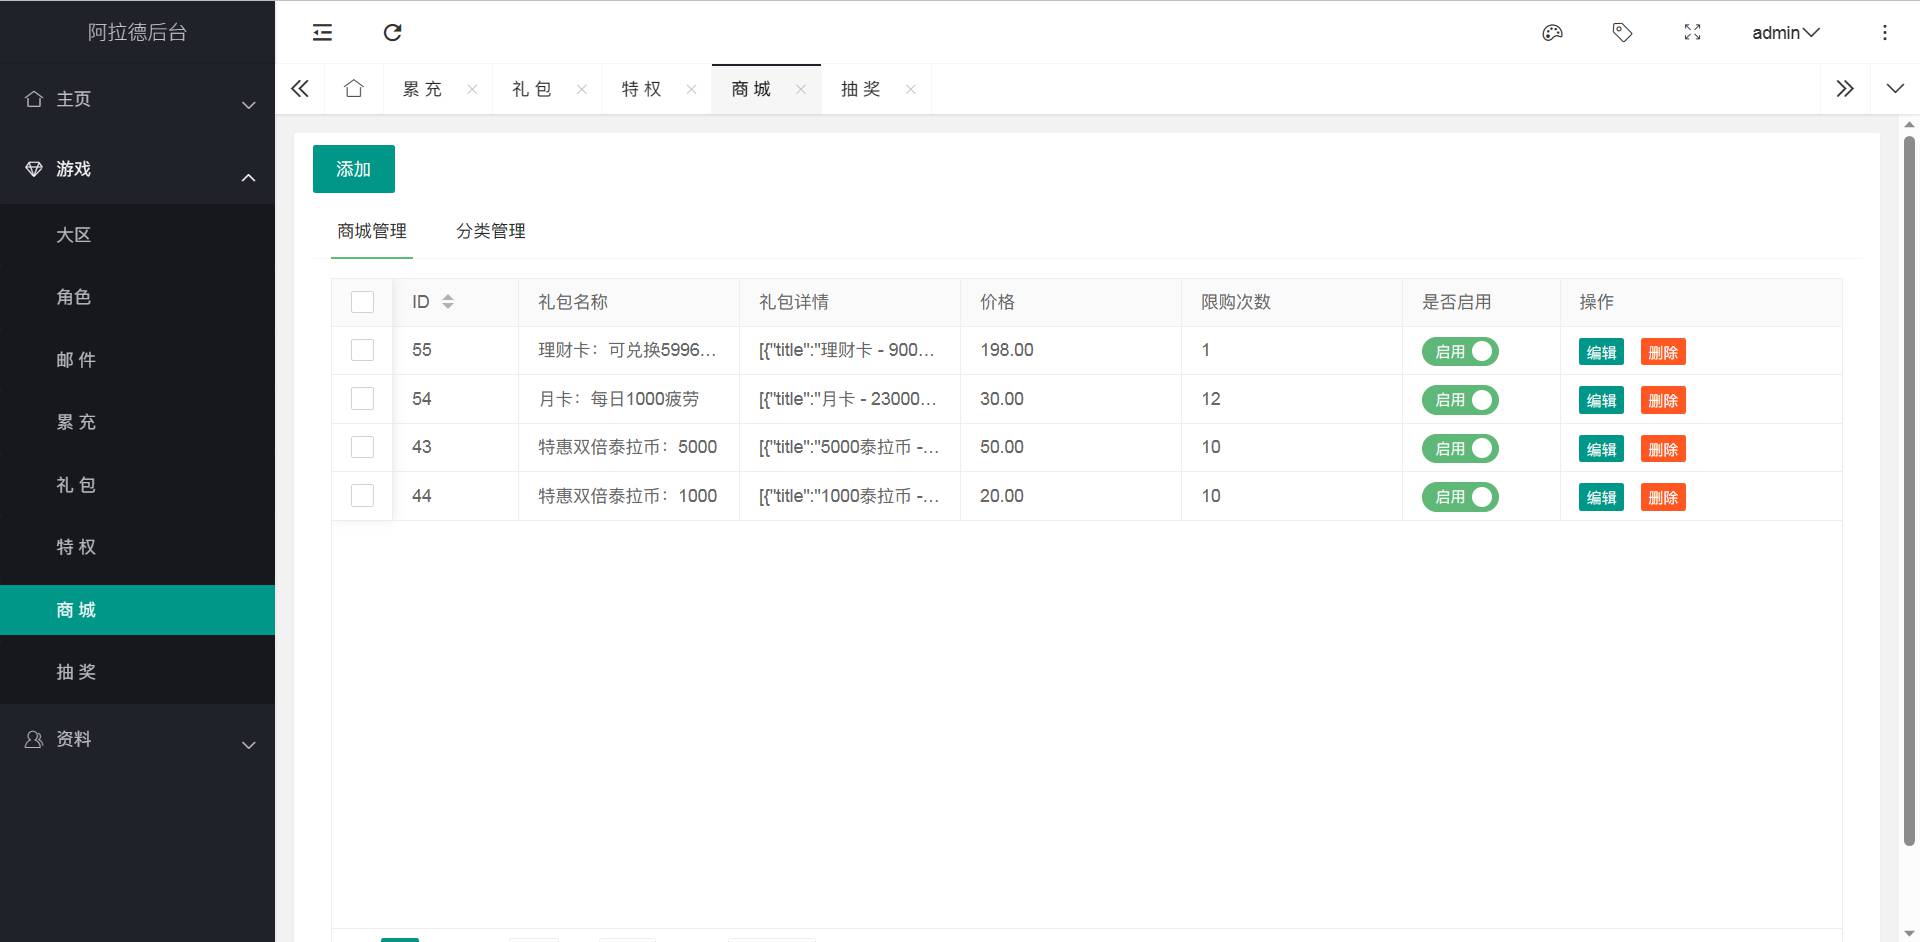Close the 抽奖 tab
The image size is (1920, 942).
coord(910,89)
